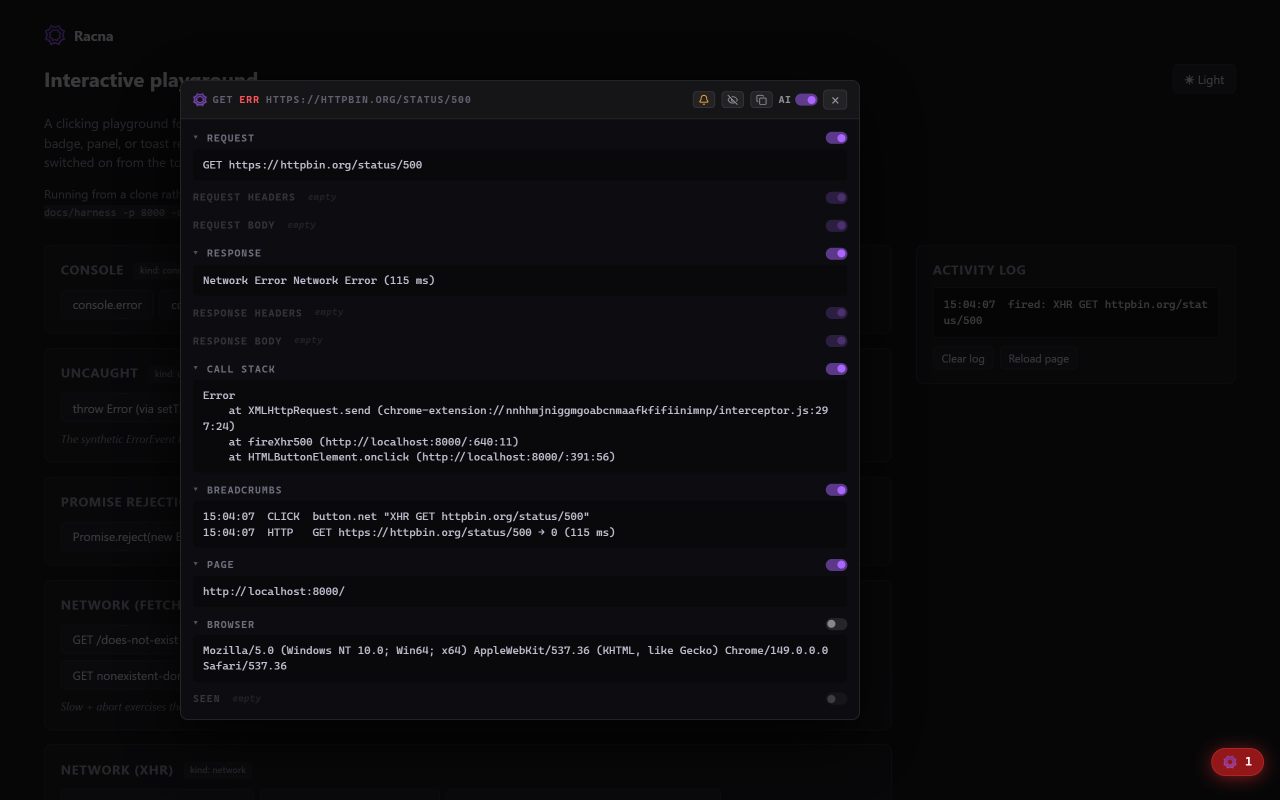
Task: Click the 'Error' first line of call stack
Action: (219, 396)
